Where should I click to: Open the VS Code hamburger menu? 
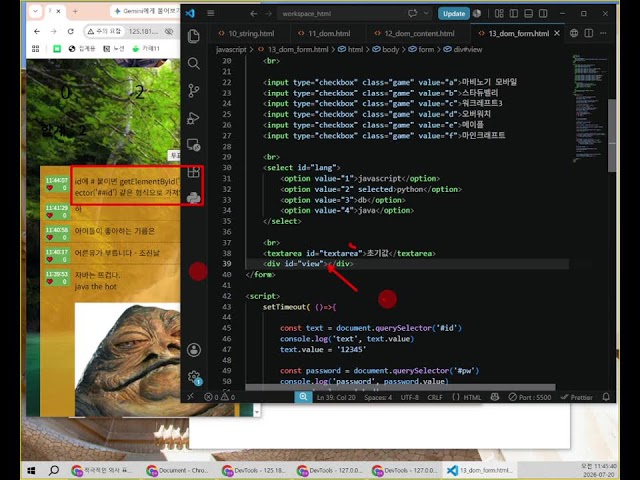(211, 13)
